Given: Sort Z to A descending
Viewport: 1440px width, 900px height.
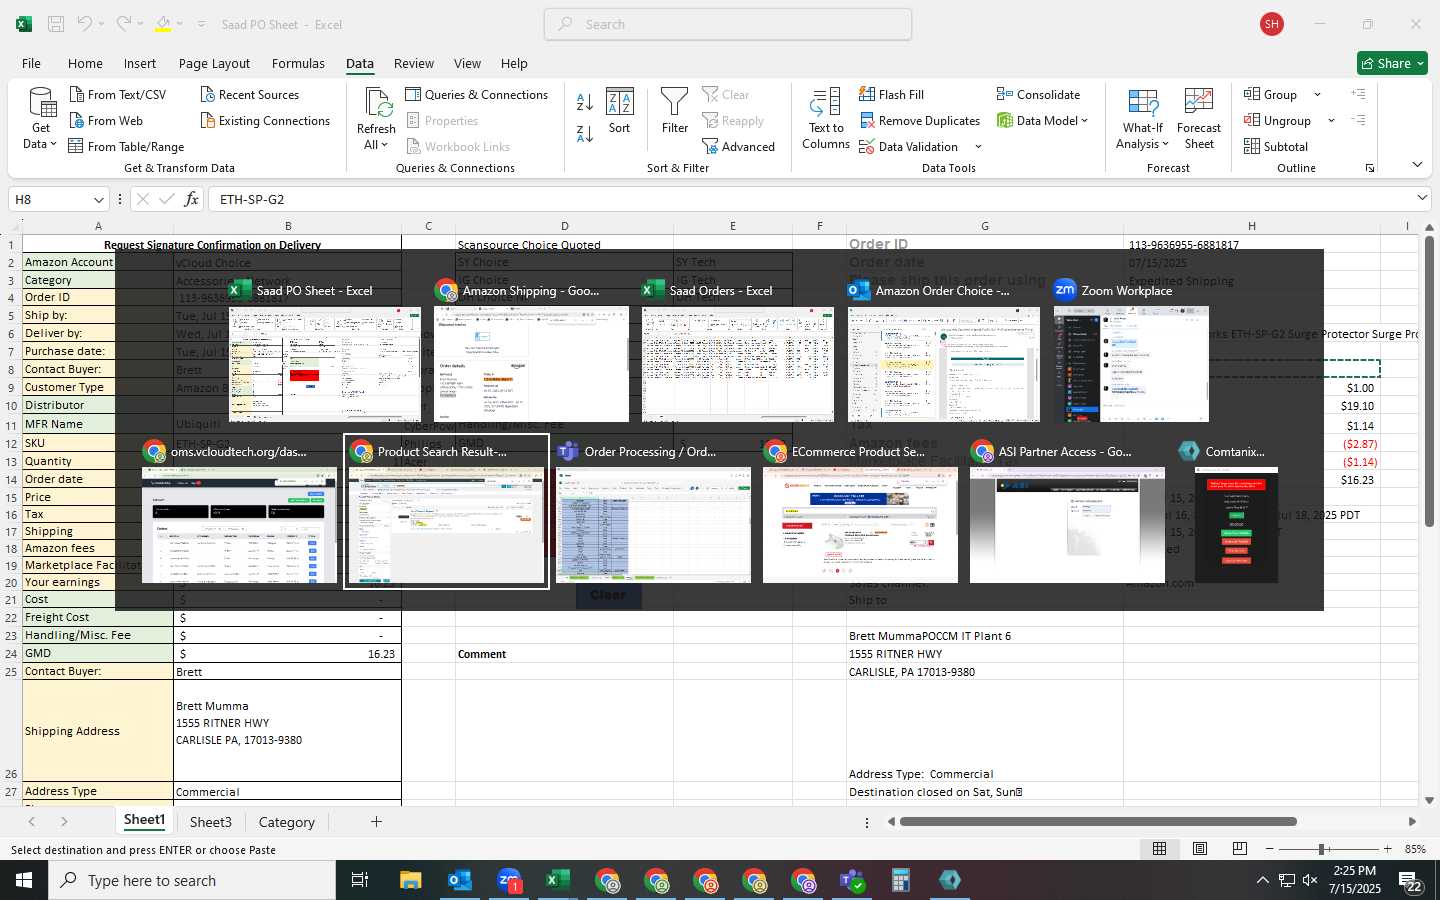Looking at the screenshot, I should 585,133.
